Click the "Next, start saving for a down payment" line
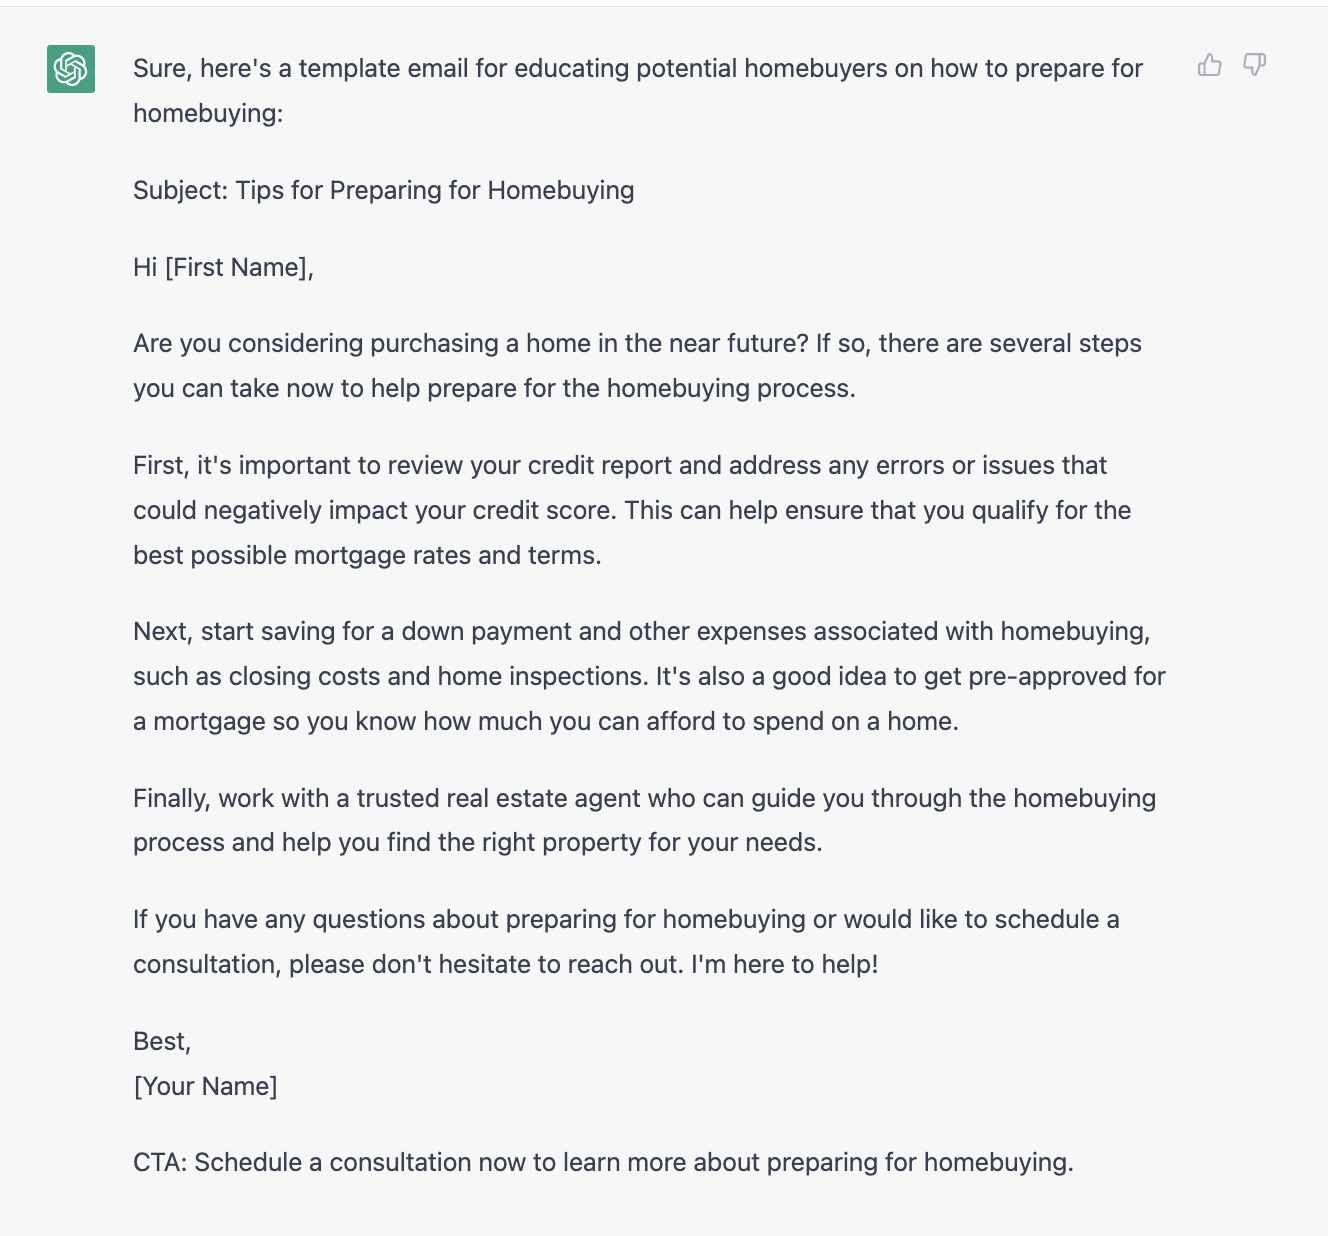The width and height of the screenshot is (1328, 1236). pos(642,631)
